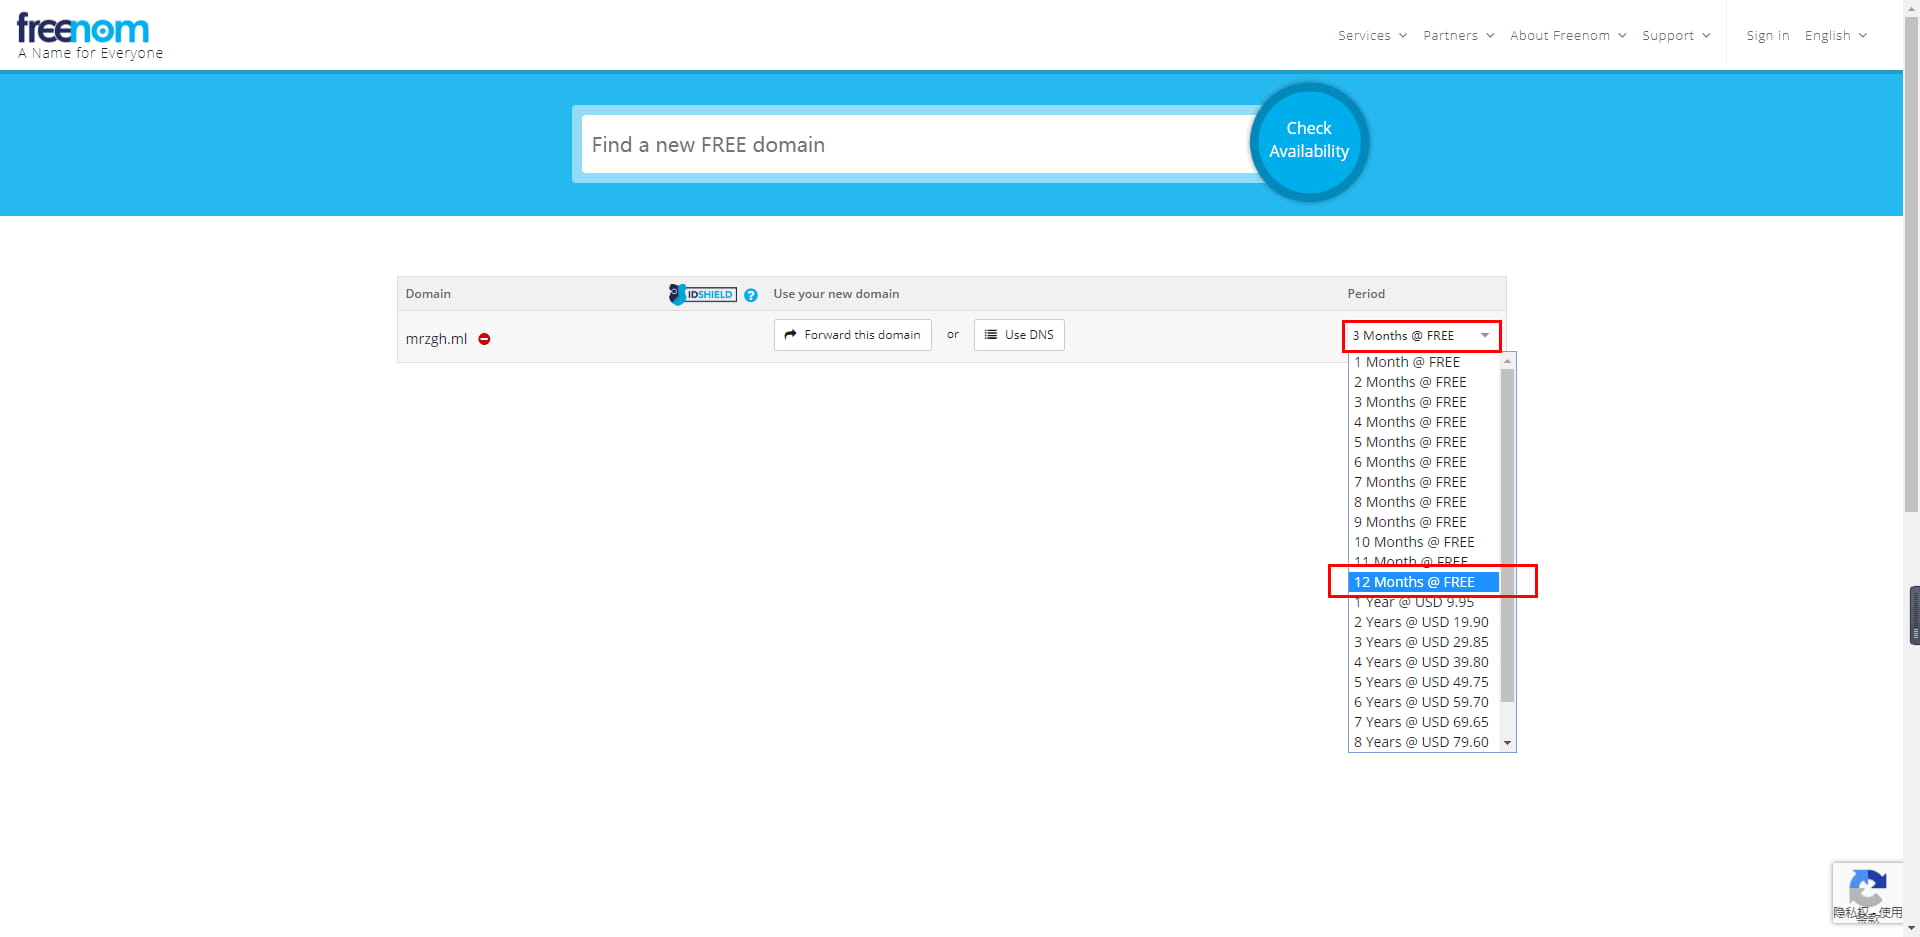Click dropdown list scroll-down arrow
The image size is (1920, 937).
[x=1507, y=743]
